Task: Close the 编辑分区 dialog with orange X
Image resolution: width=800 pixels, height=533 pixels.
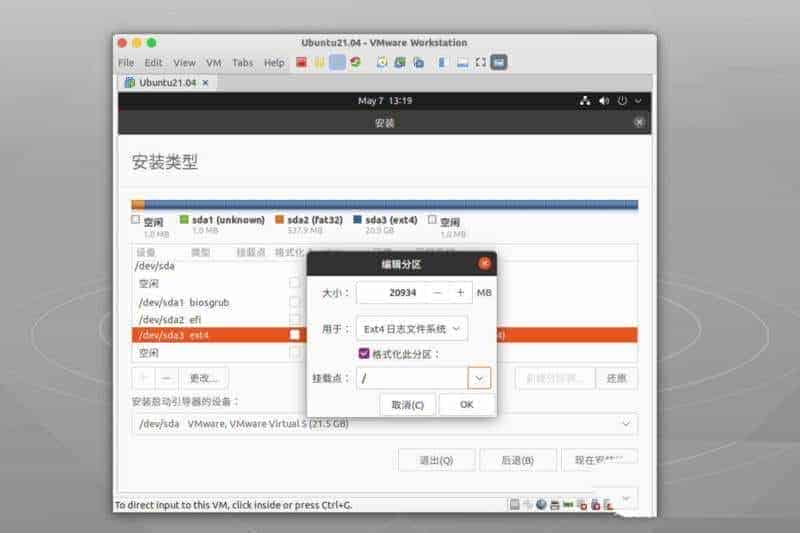Action: (484, 263)
